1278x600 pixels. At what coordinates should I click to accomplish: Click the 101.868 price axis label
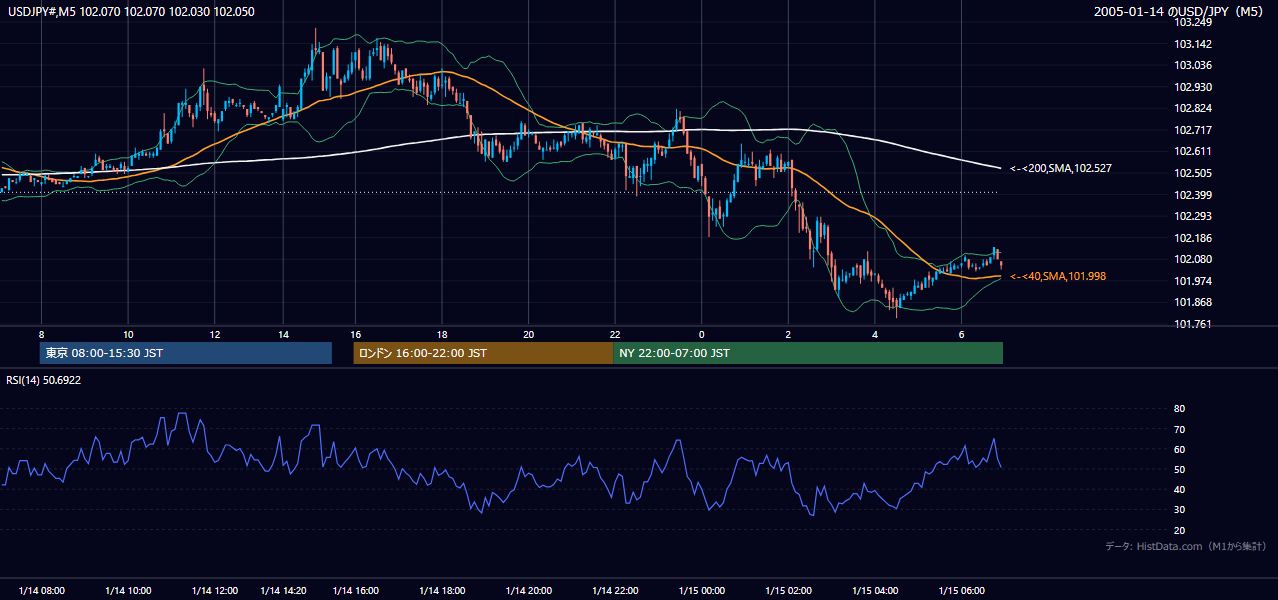(1193, 302)
